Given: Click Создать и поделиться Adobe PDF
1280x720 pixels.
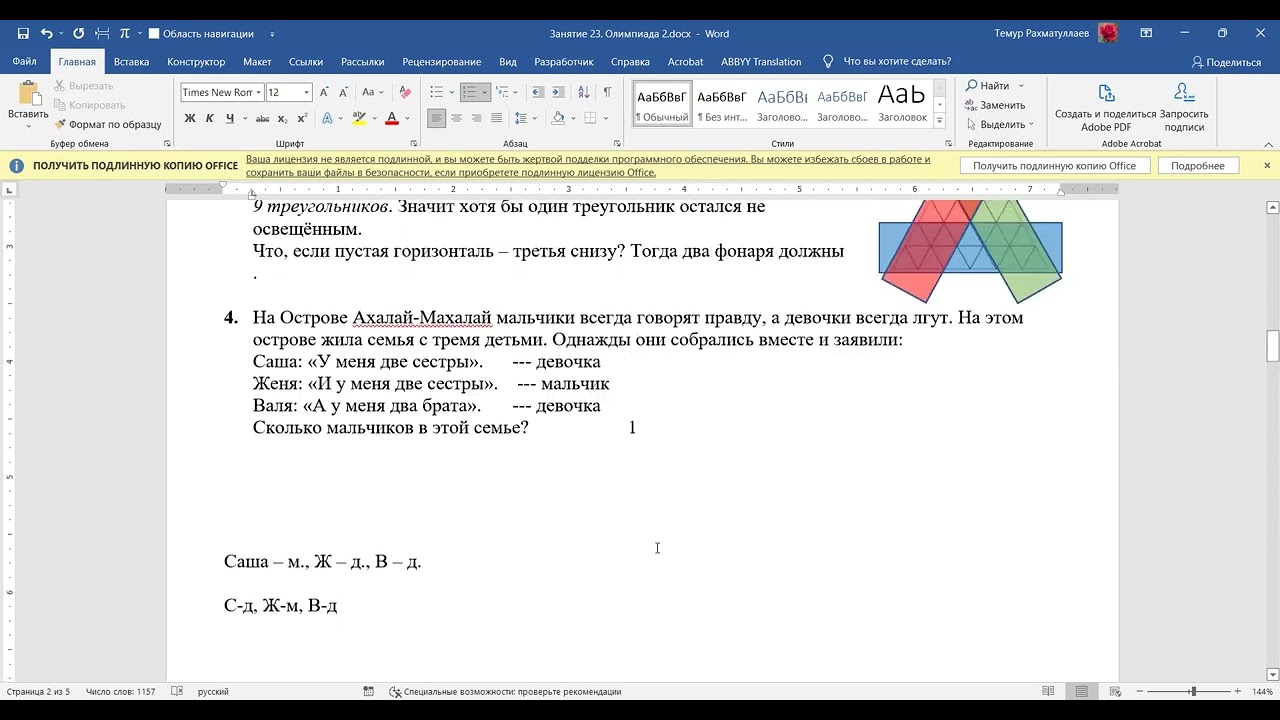Looking at the screenshot, I should tap(1105, 108).
